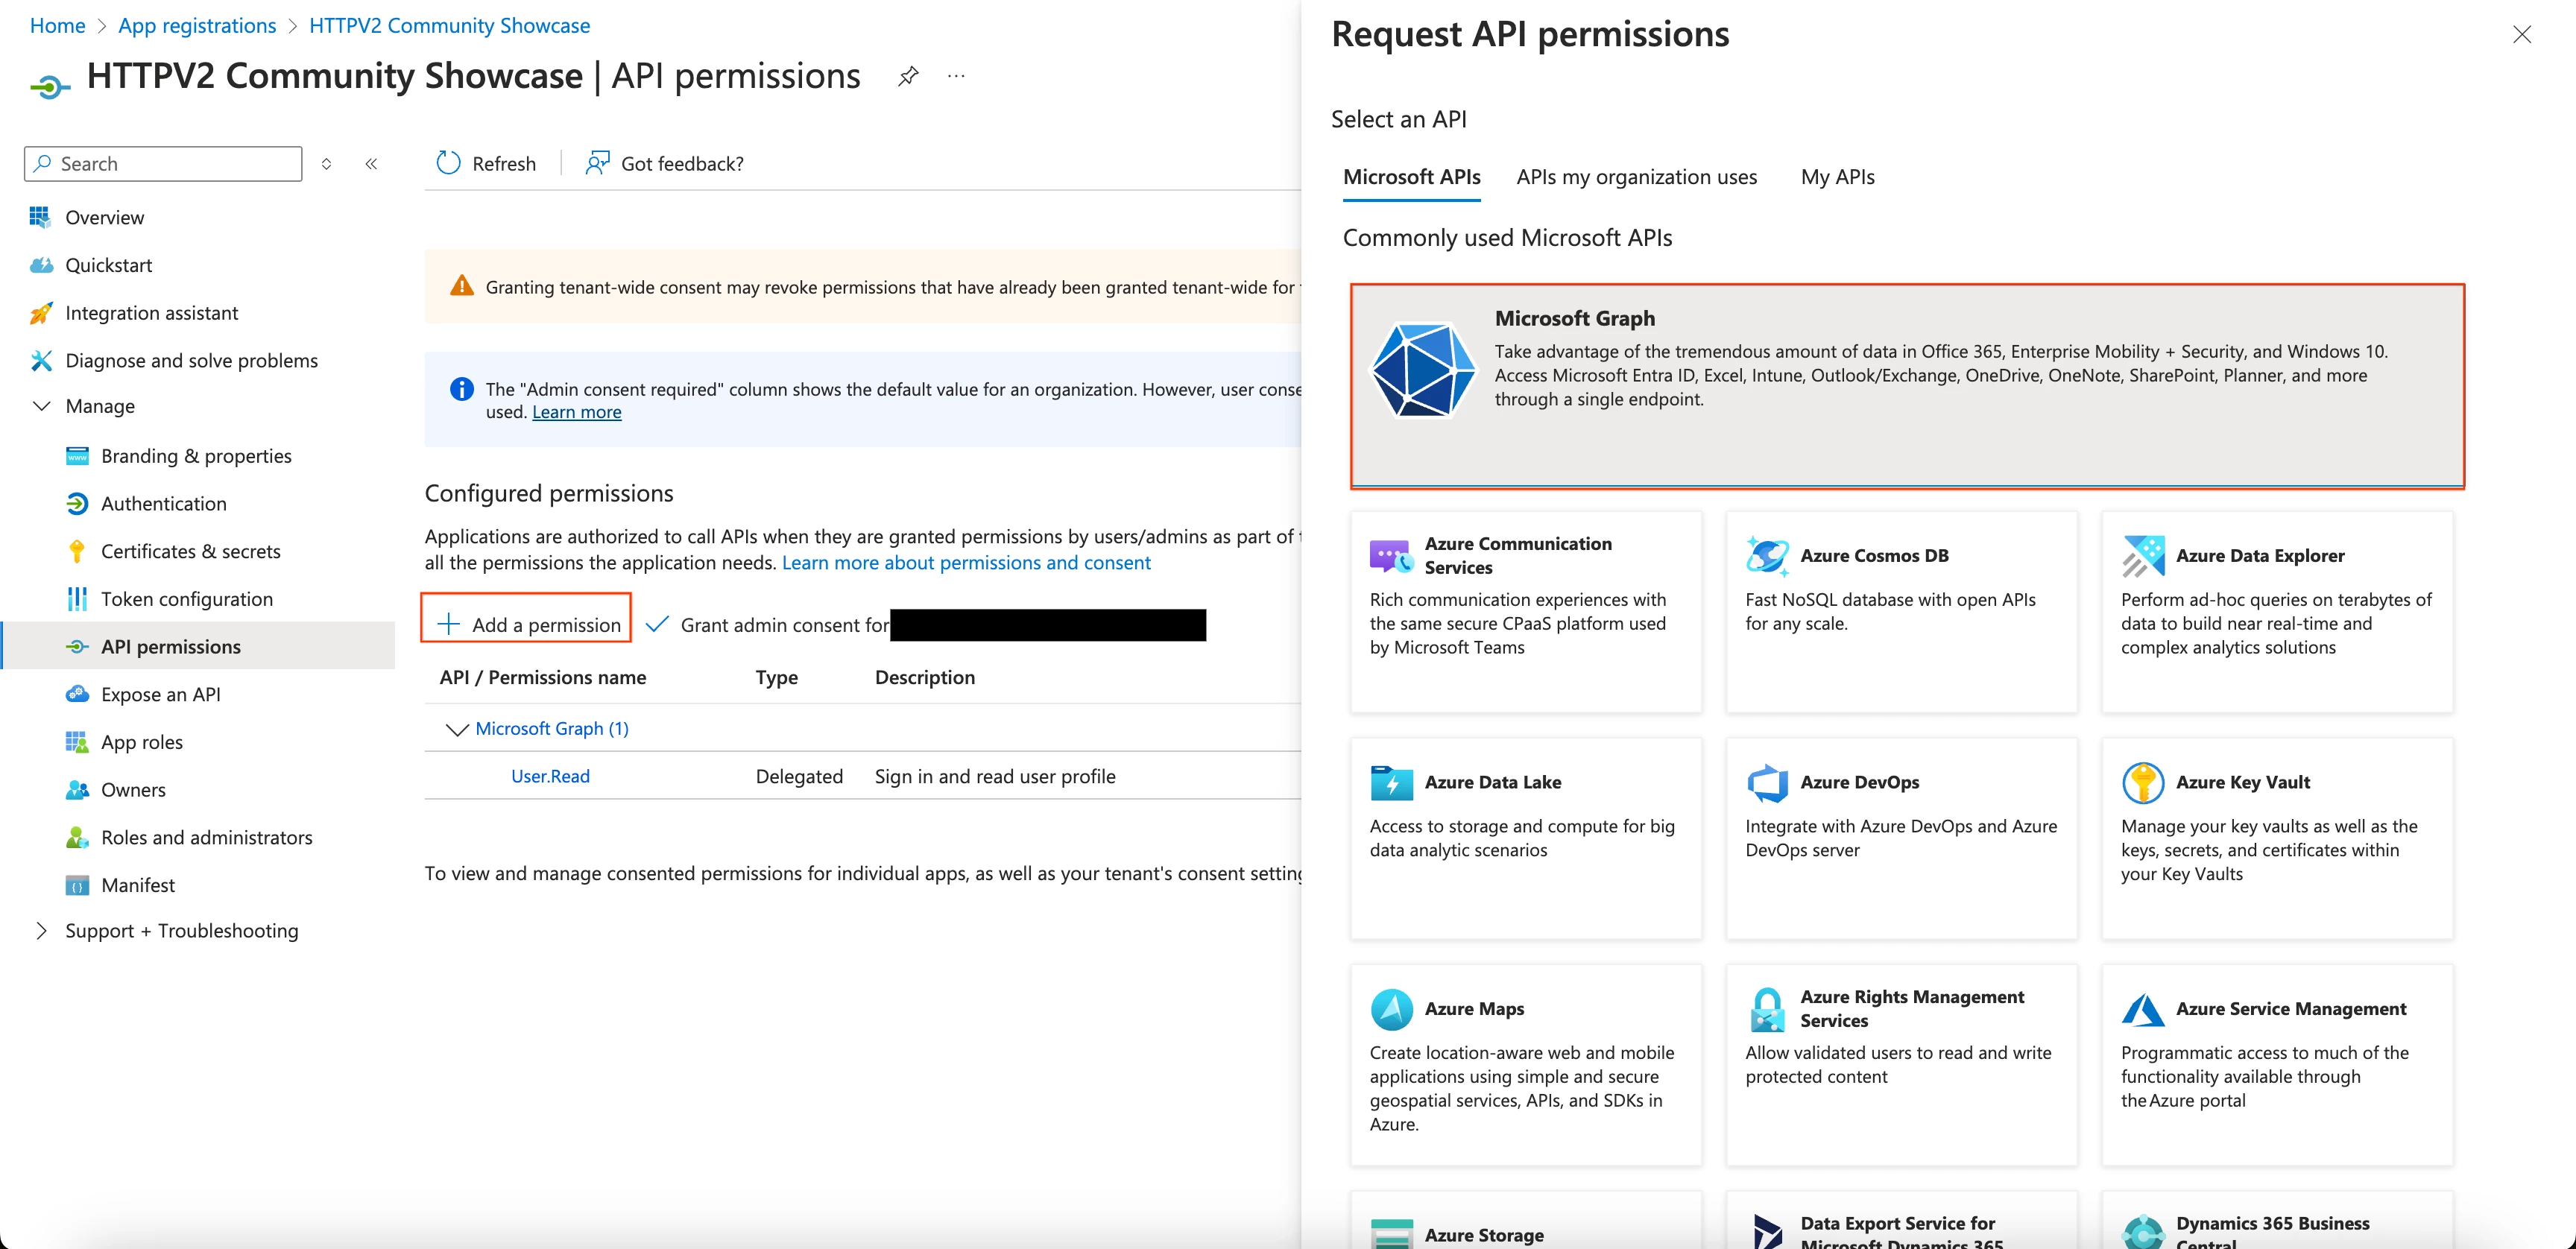
Task: Click the Azure Communication Services chat icon
Action: pyautogui.click(x=1391, y=556)
